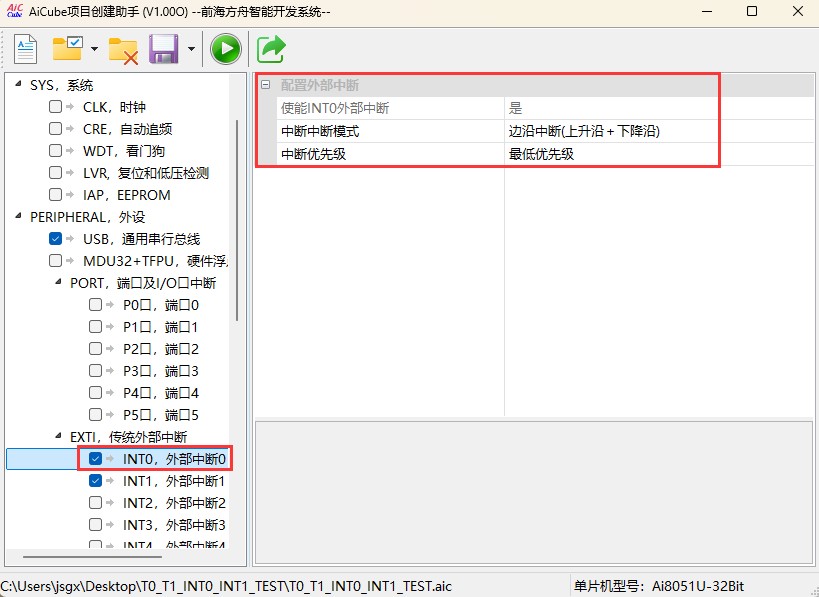Click the 边沿中断(上升沿 + 下降沿) value
Viewport: 819px width, 597px height.
[x=584, y=131]
